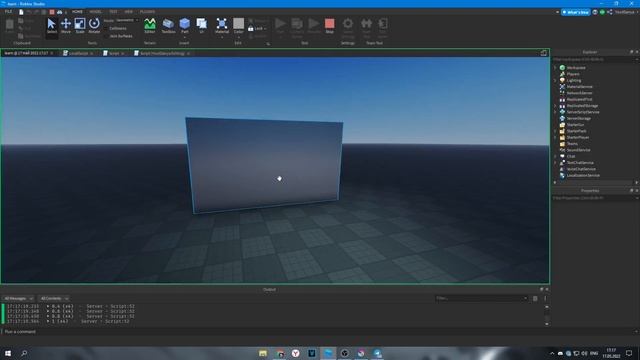Open Telegram from taskbar
The image size is (640, 360).
point(377,353)
